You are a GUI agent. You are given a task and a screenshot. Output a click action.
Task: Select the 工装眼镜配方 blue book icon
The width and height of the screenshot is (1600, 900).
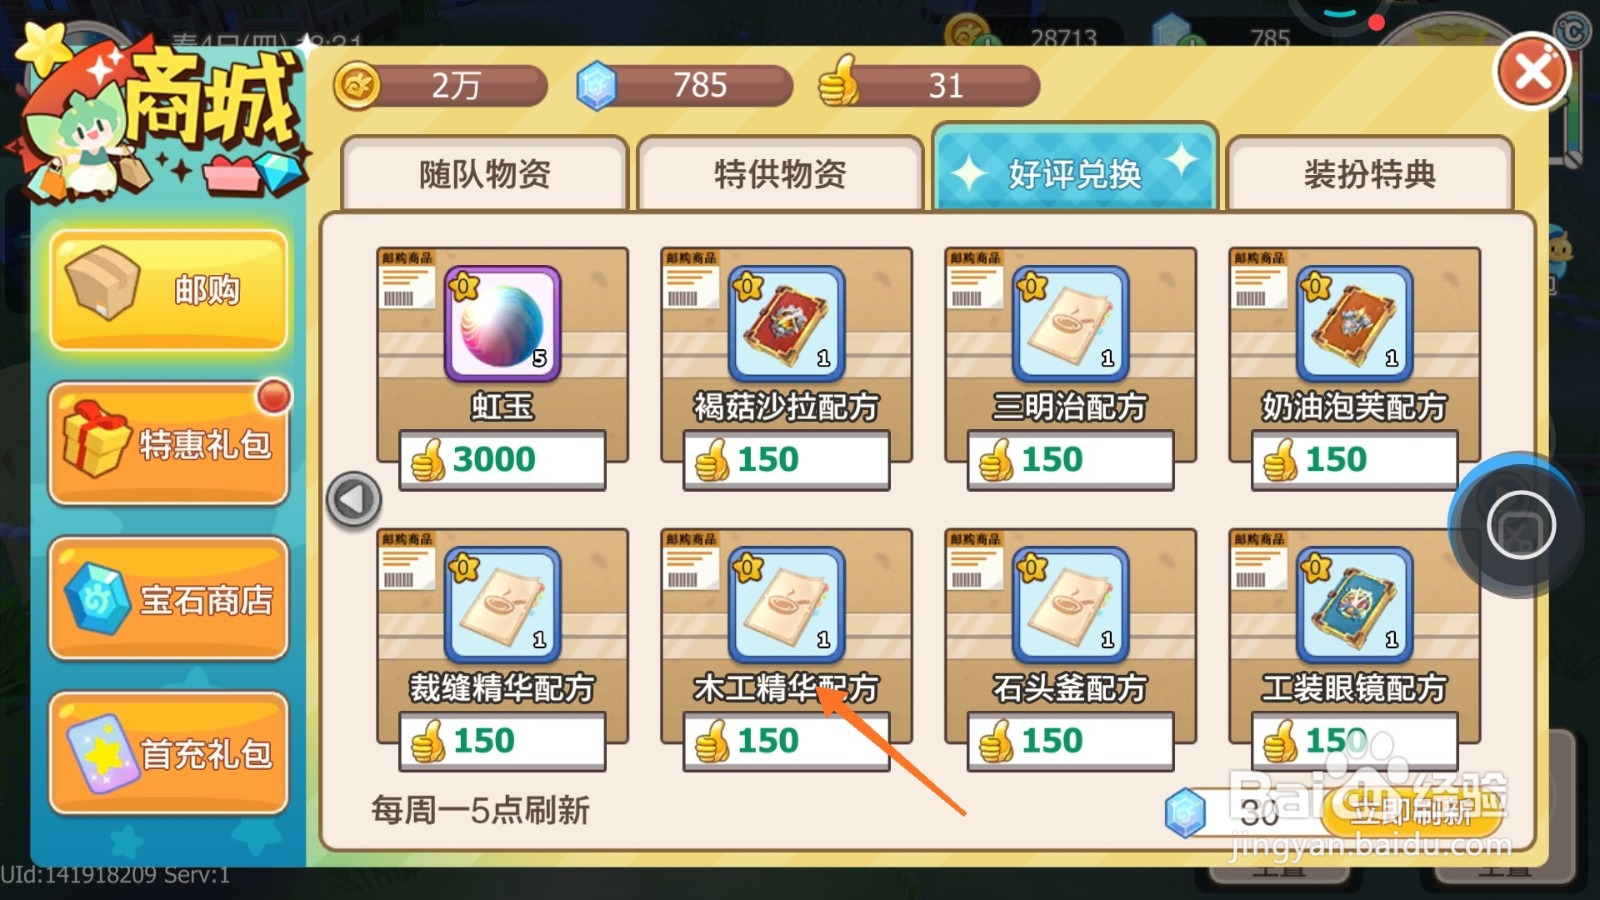(1354, 604)
